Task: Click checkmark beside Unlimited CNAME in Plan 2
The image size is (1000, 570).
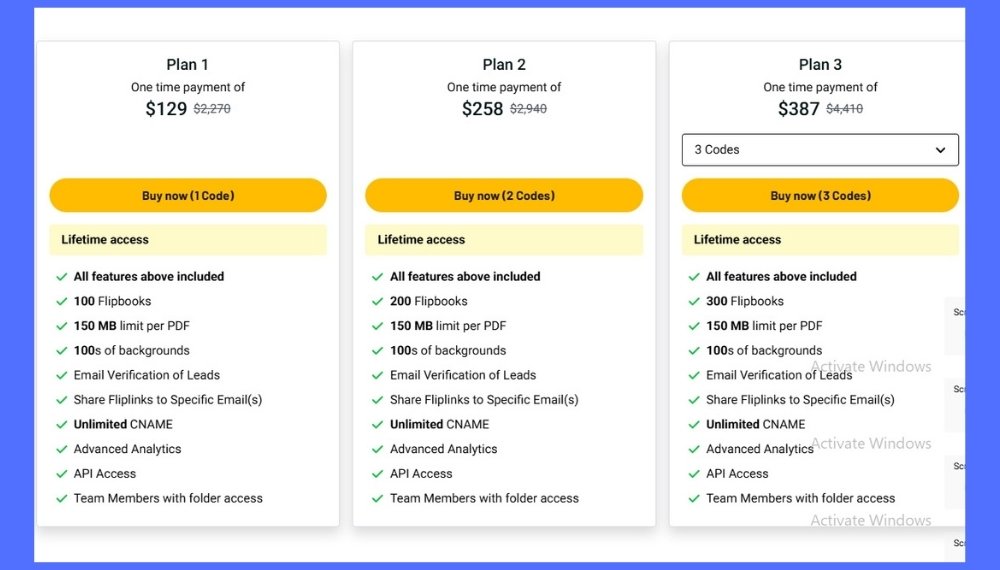Action: (x=377, y=425)
